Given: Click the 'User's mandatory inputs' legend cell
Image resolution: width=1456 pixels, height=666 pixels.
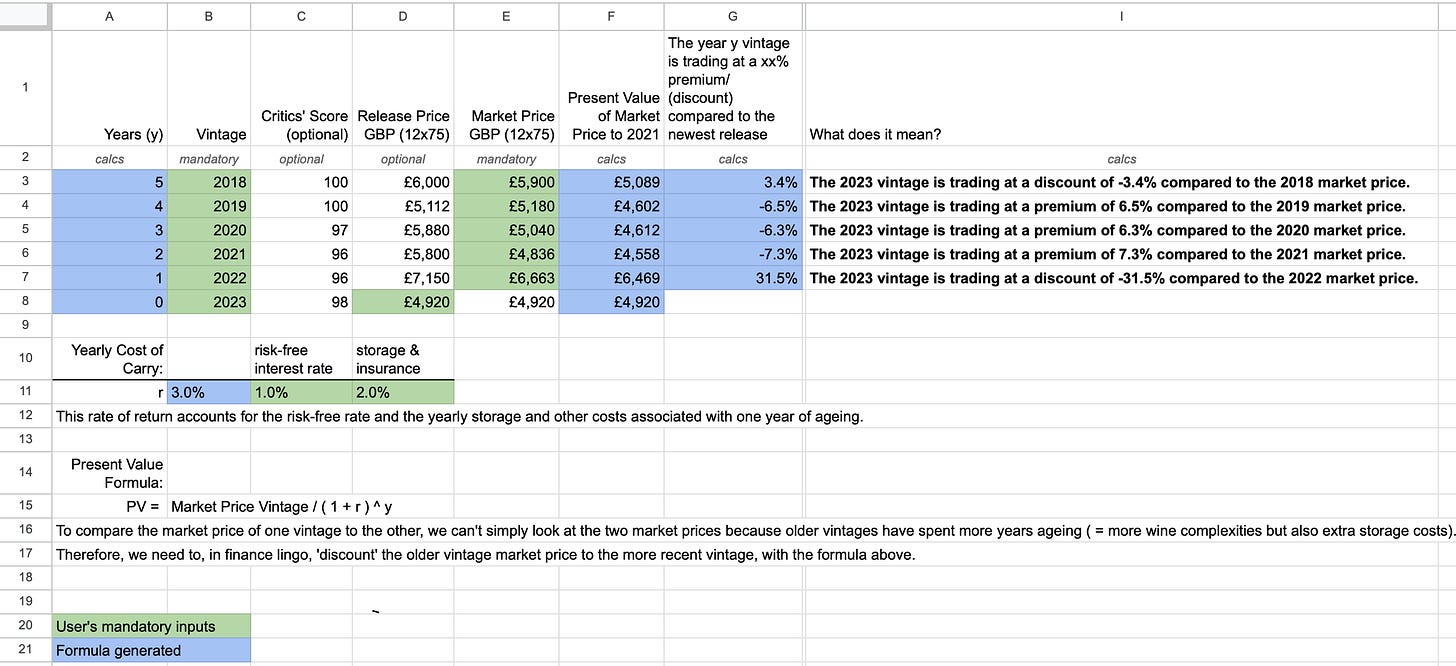Looking at the screenshot, I should pyautogui.click(x=151, y=626).
